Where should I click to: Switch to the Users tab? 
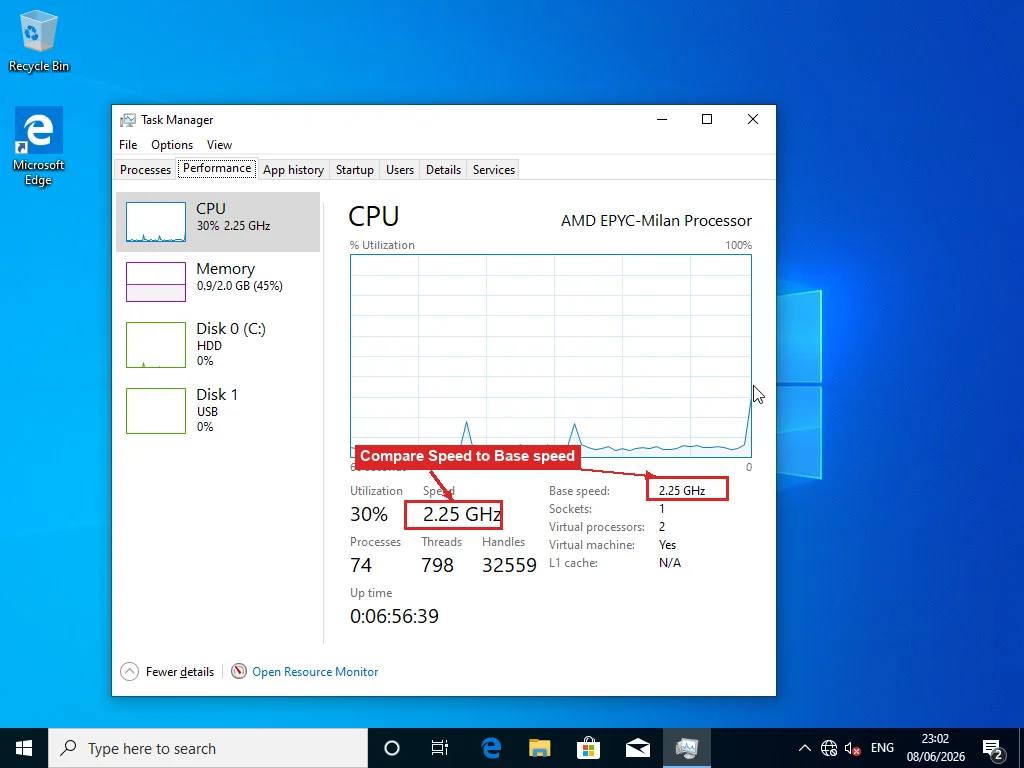[x=400, y=170]
